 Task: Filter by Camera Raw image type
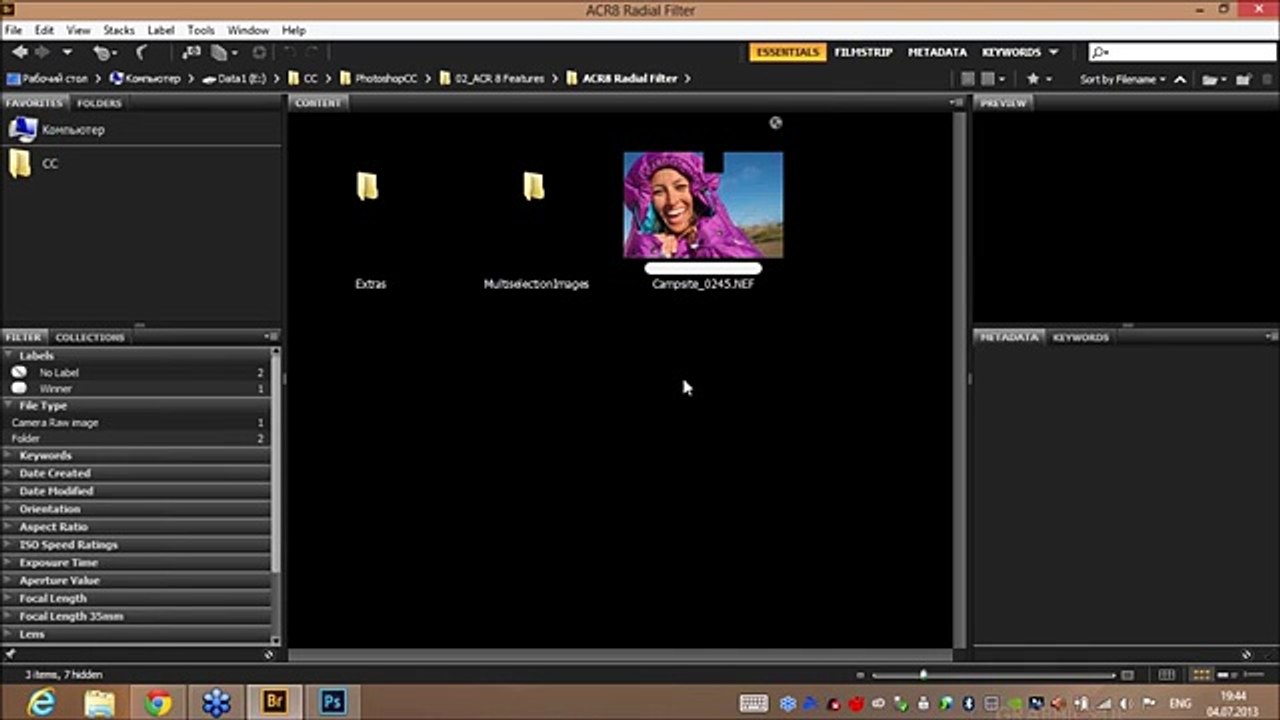pyautogui.click(x=137, y=422)
